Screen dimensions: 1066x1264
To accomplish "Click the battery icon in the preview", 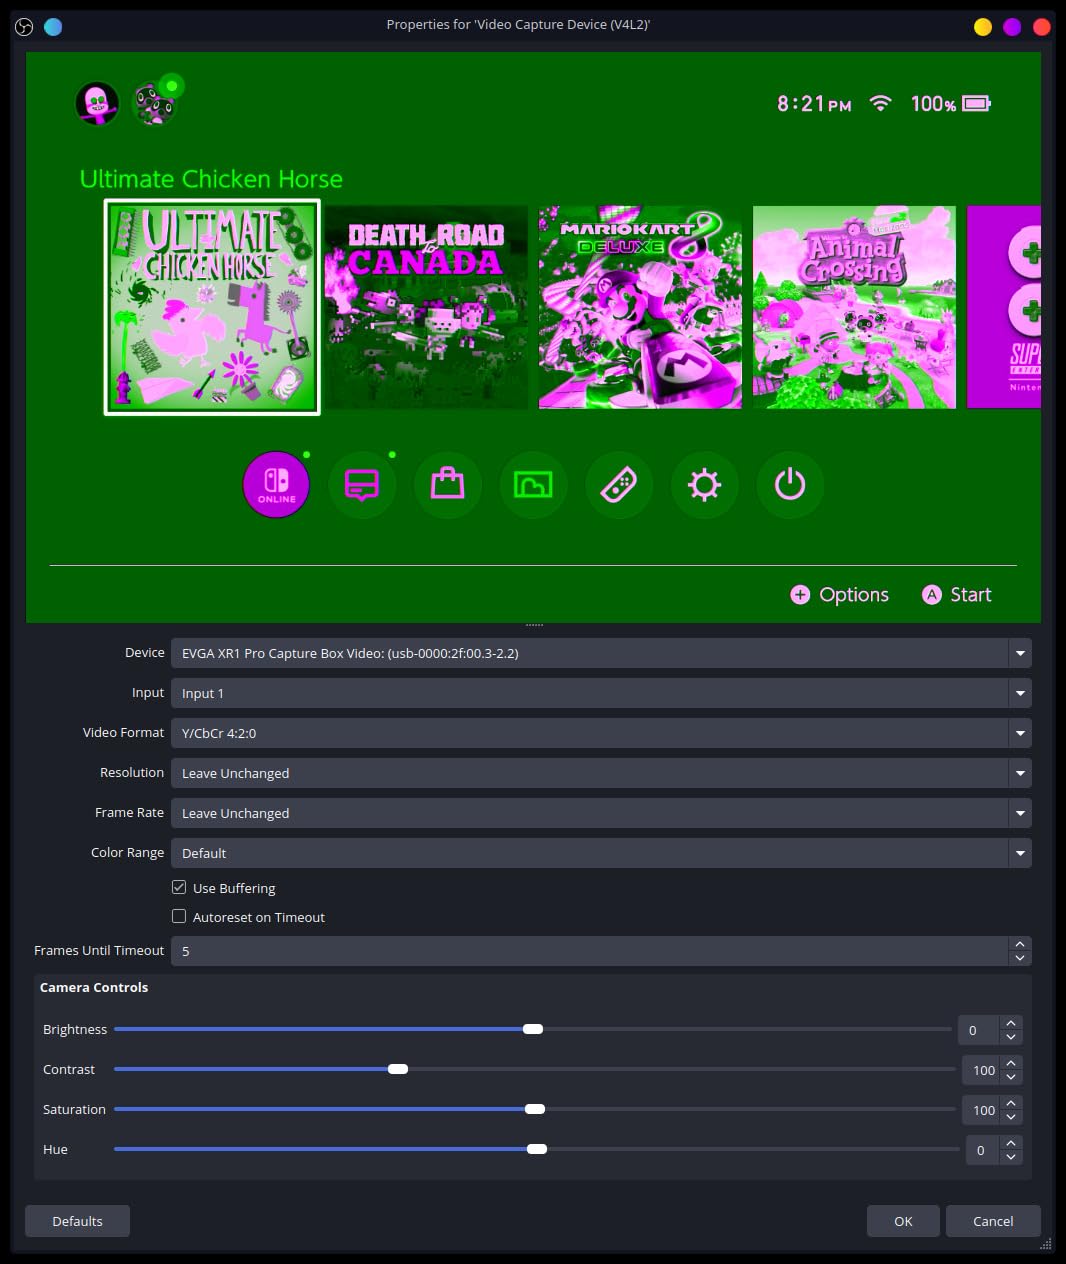I will pos(976,103).
